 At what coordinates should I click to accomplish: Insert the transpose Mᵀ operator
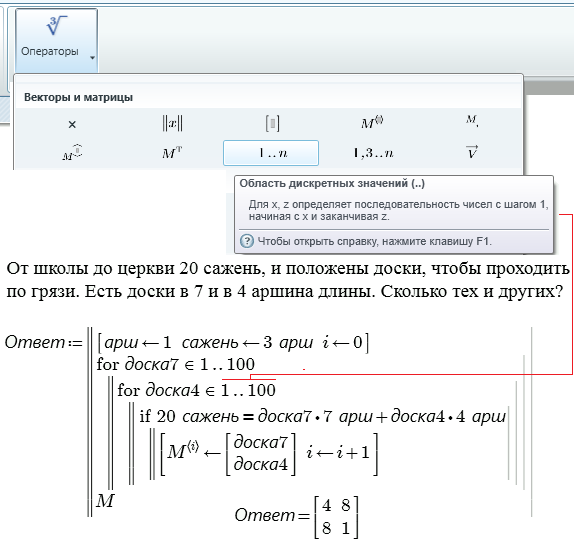point(172,153)
